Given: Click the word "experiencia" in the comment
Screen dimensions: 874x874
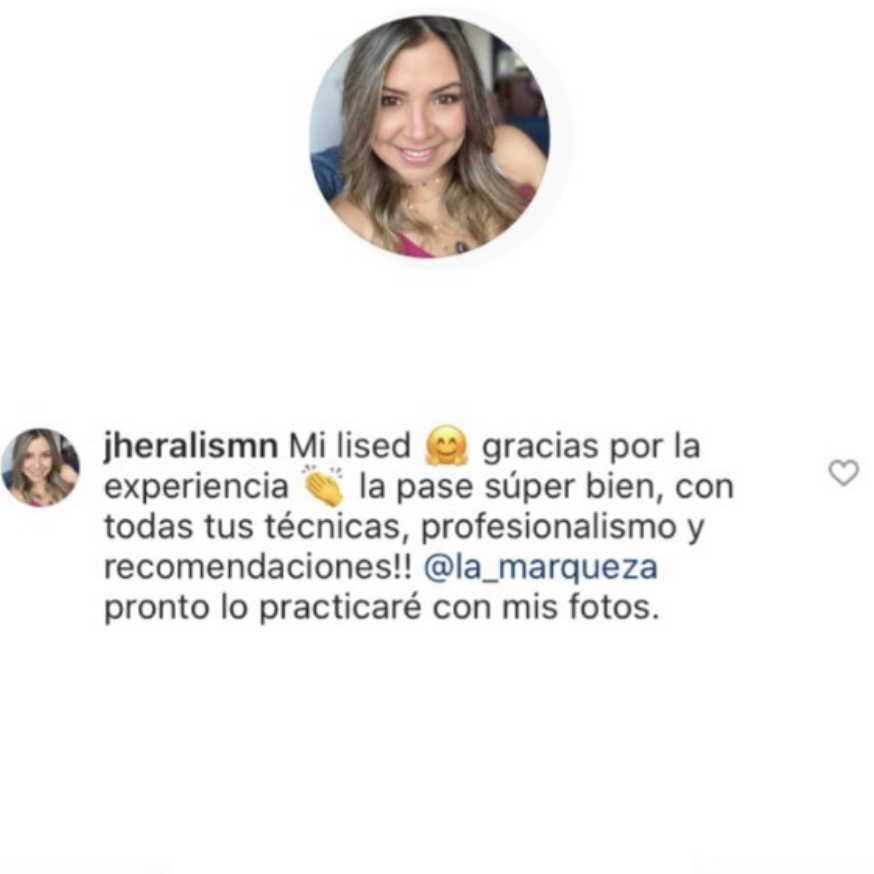Looking at the screenshot, I should (196, 488).
